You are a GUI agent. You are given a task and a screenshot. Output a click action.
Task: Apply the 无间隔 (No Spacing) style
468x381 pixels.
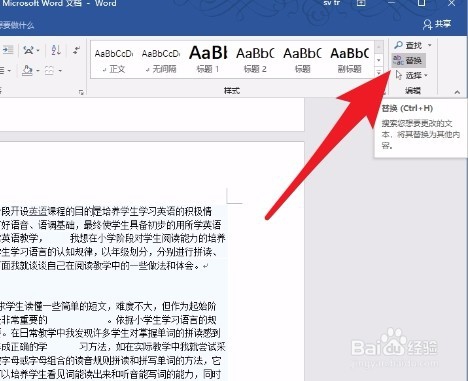click(x=161, y=60)
